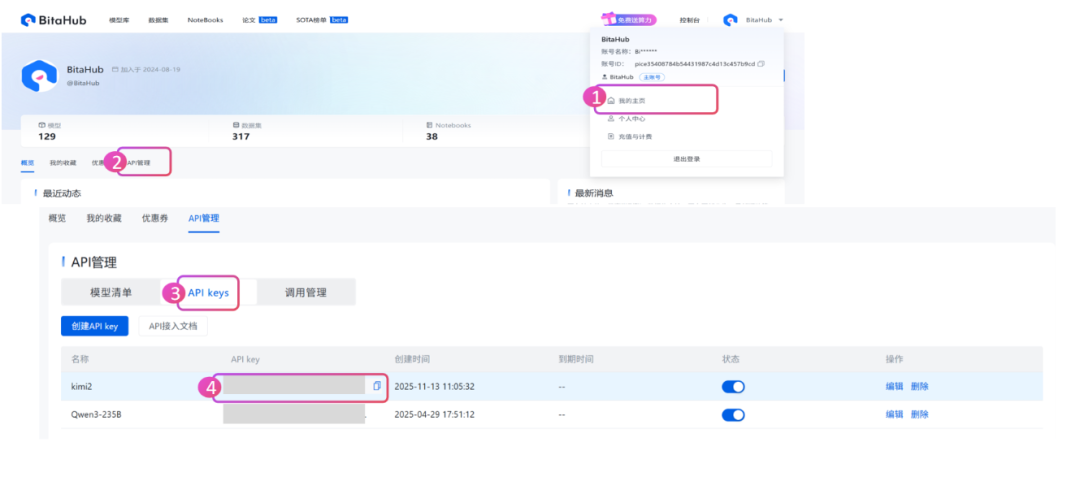Select the lower active API管理 tab
Image resolution: width=1080 pixels, height=481 pixels.
point(204,218)
